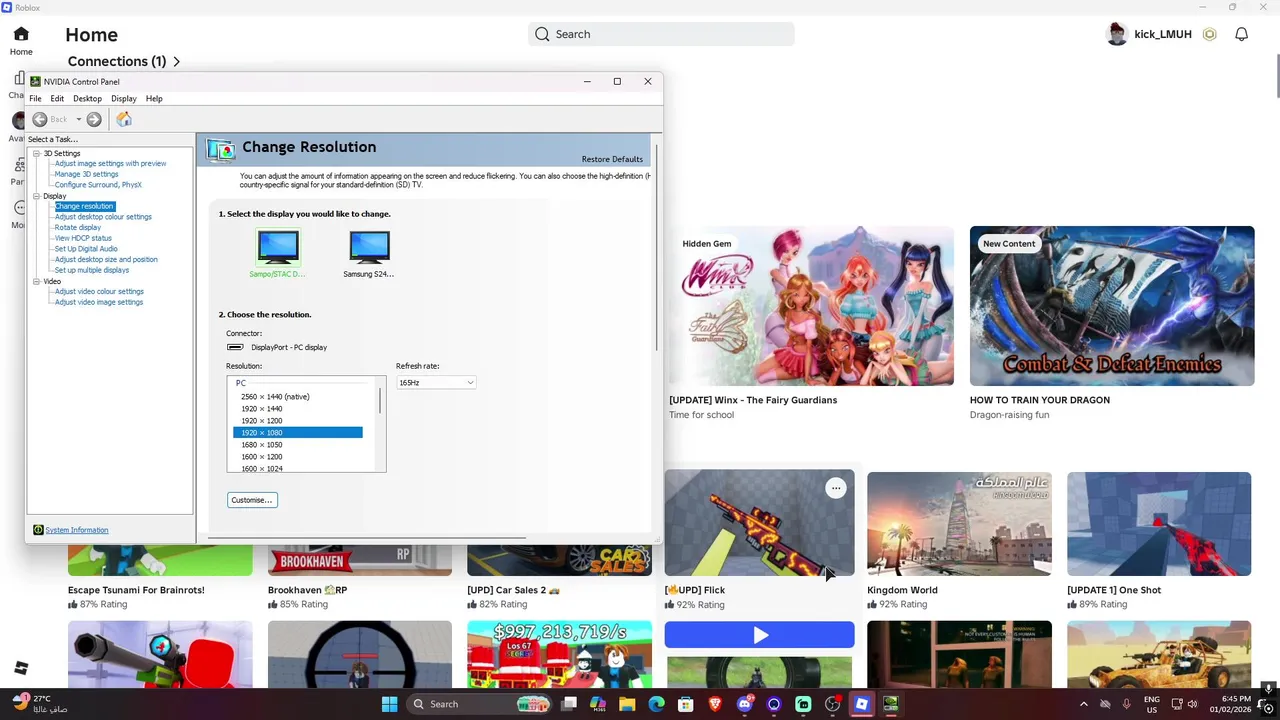1280x720 pixels.
Task: Click NVIDIA panel horizontal scrollbar
Action: coord(367,538)
